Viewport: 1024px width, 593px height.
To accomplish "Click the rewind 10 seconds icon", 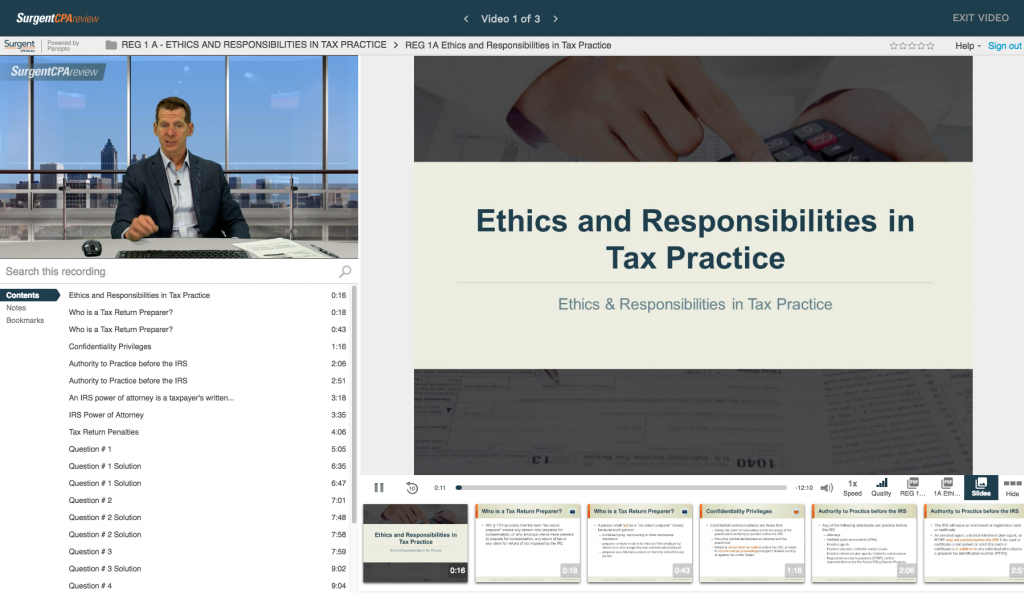I will pos(412,487).
